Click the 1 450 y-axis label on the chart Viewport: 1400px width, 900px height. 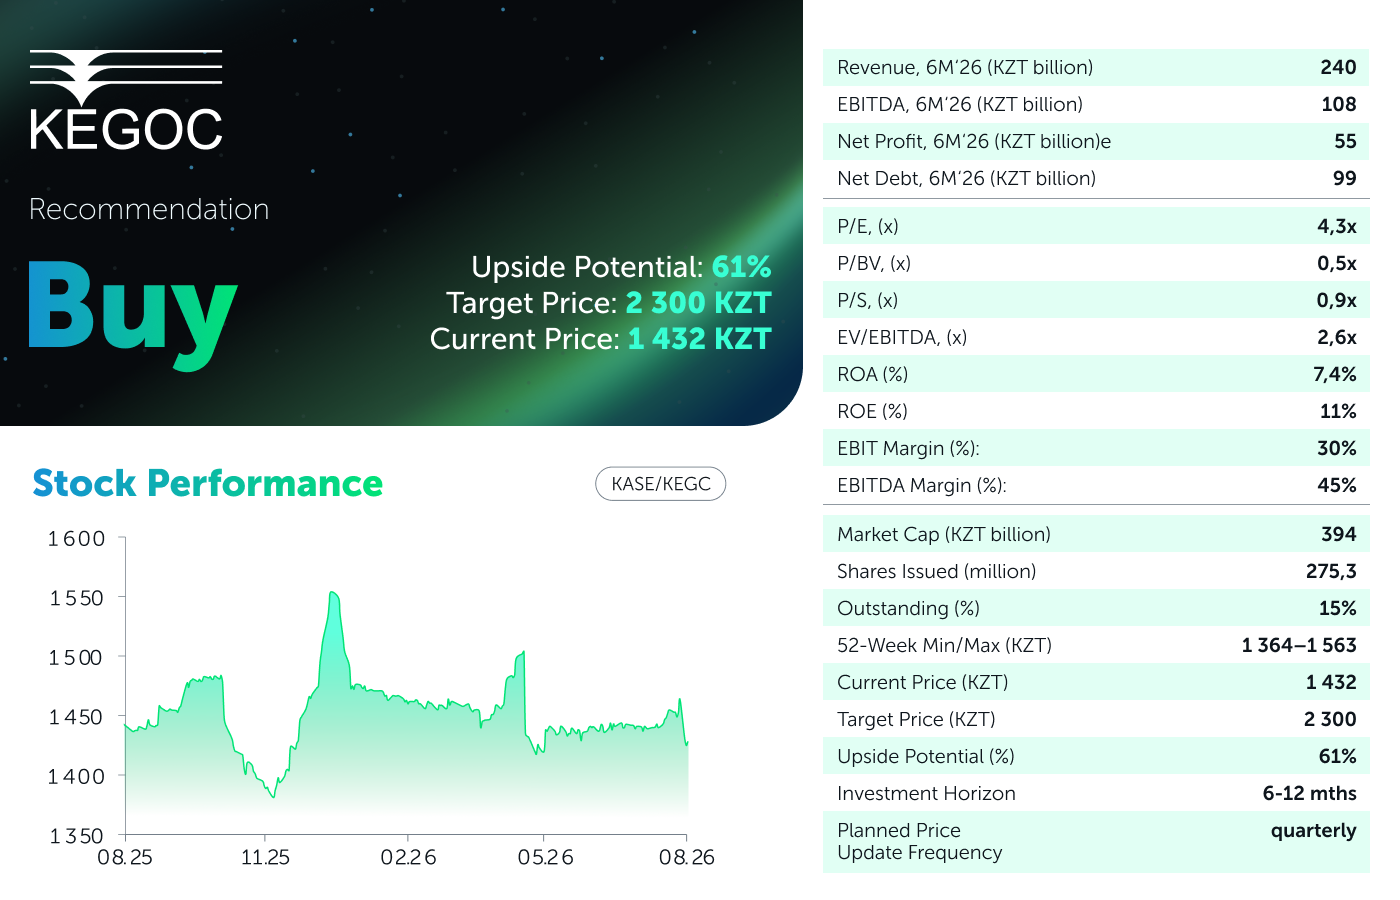click(76, 717)
